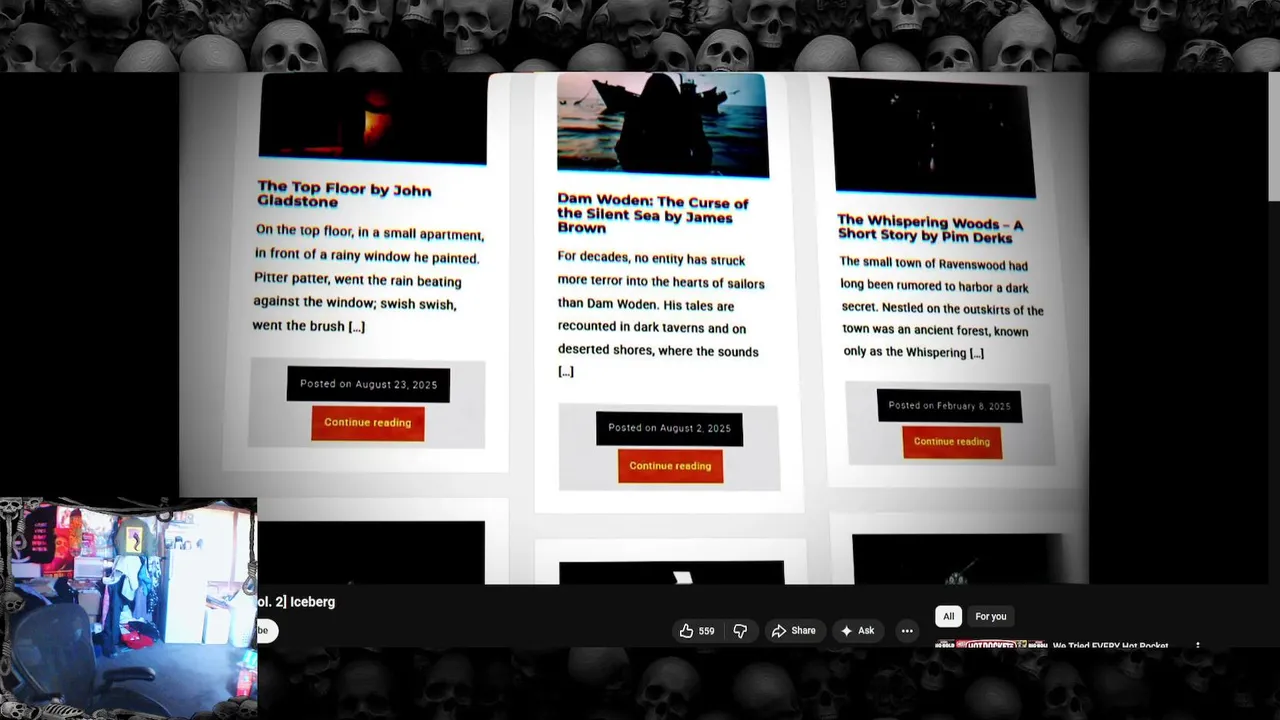Click the Ask sparkle button
Viewport: 1280px width, 720px height.
(x=857, y=631)
